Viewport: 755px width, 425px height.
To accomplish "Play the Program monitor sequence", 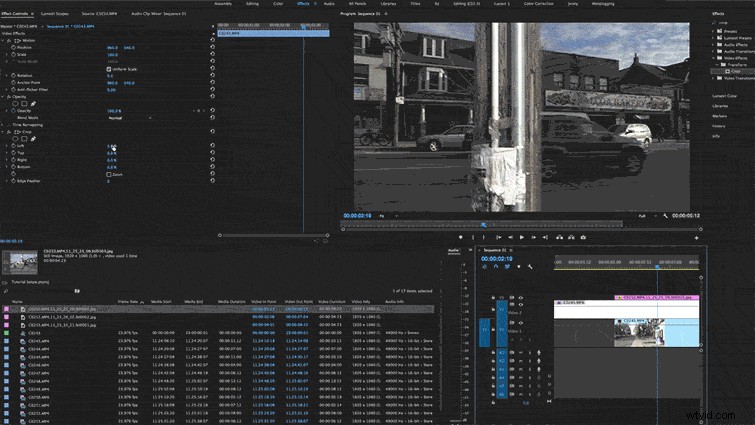I will 522,237.
